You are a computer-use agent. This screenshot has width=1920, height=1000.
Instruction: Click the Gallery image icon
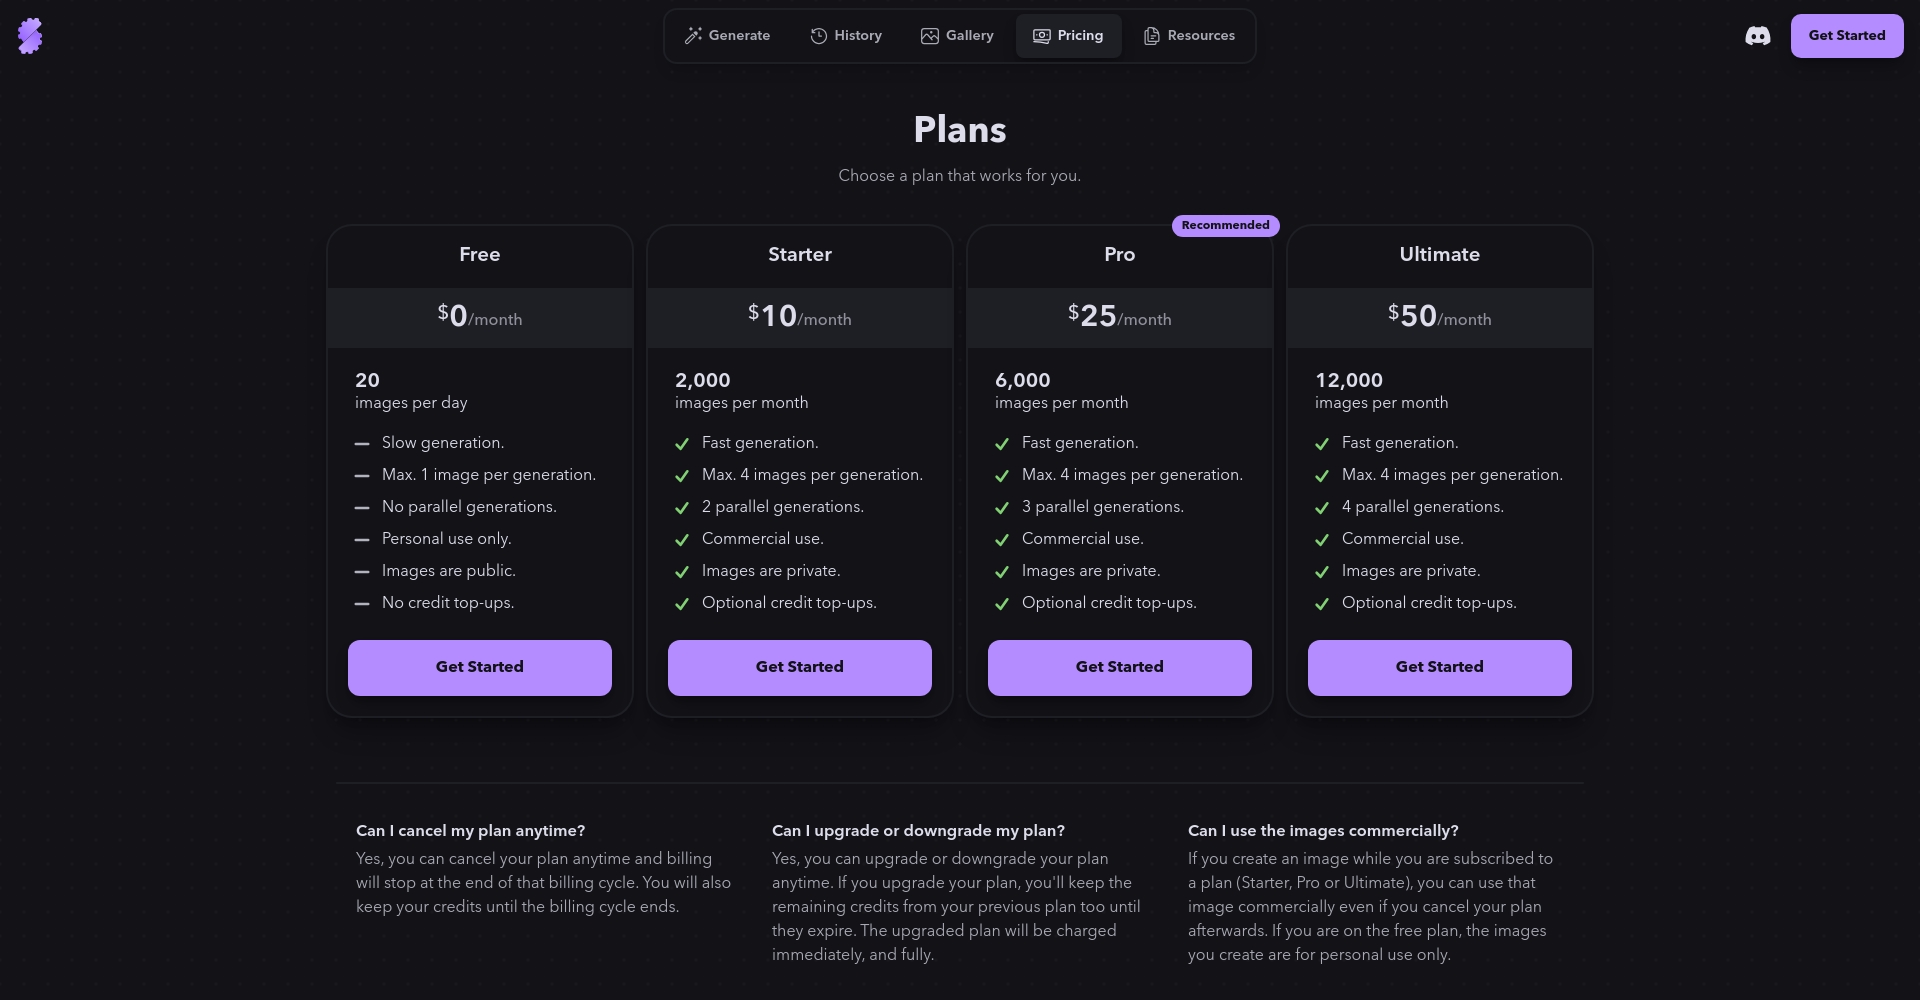pyautogui.click(x=930, y=36)
